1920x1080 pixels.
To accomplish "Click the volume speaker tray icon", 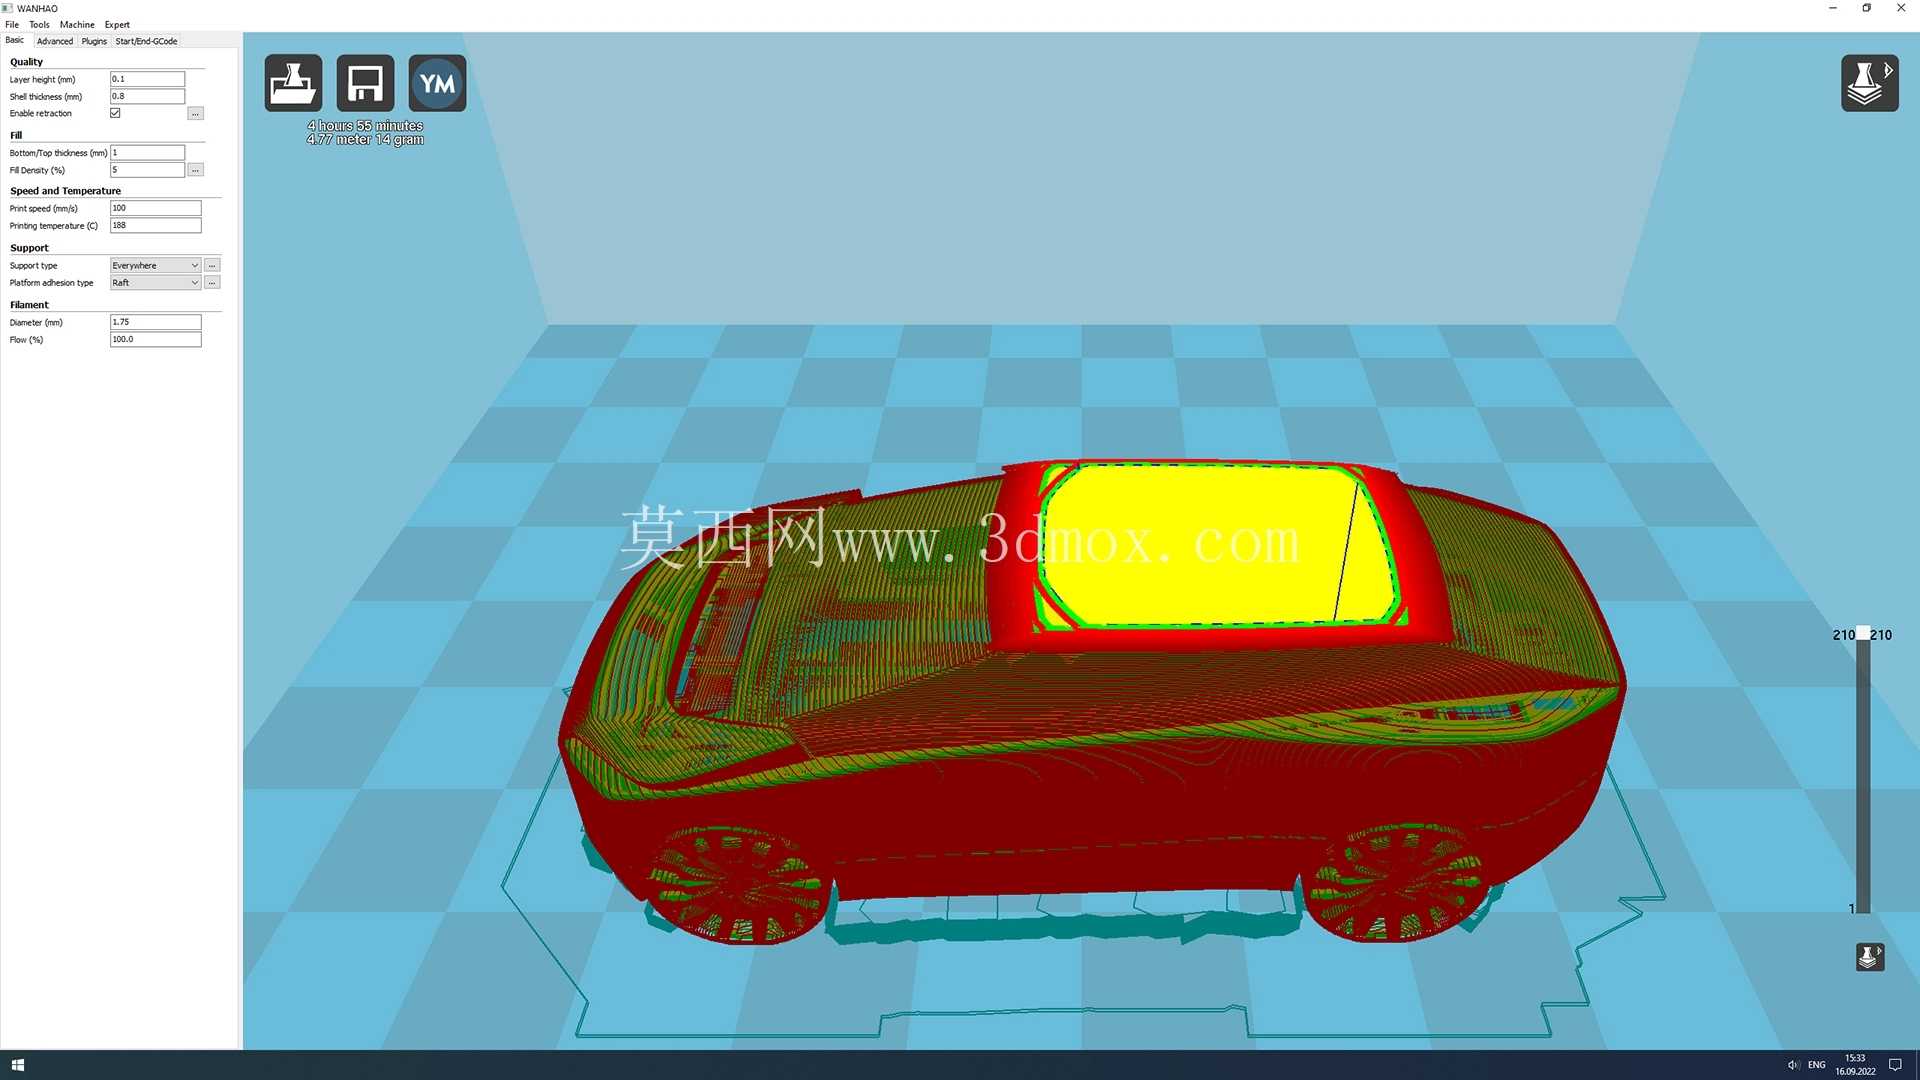I will 1793,1065.
